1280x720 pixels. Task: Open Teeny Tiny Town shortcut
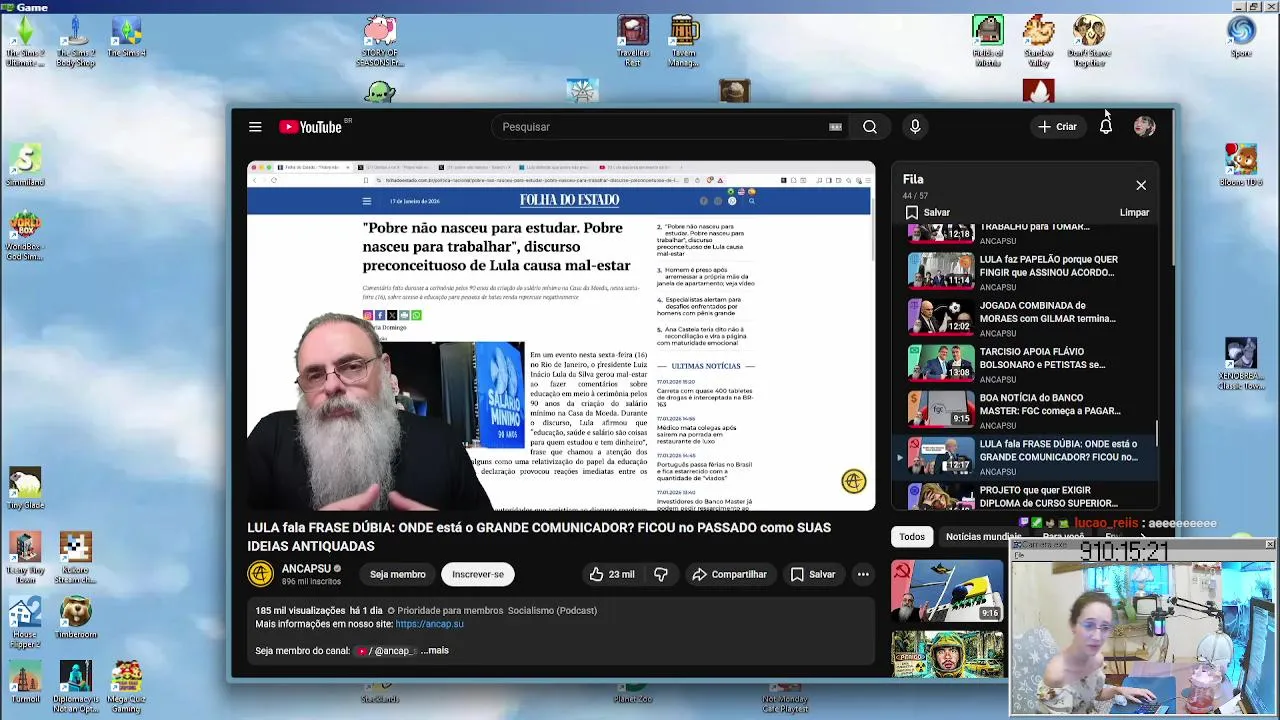pos(25,558)
